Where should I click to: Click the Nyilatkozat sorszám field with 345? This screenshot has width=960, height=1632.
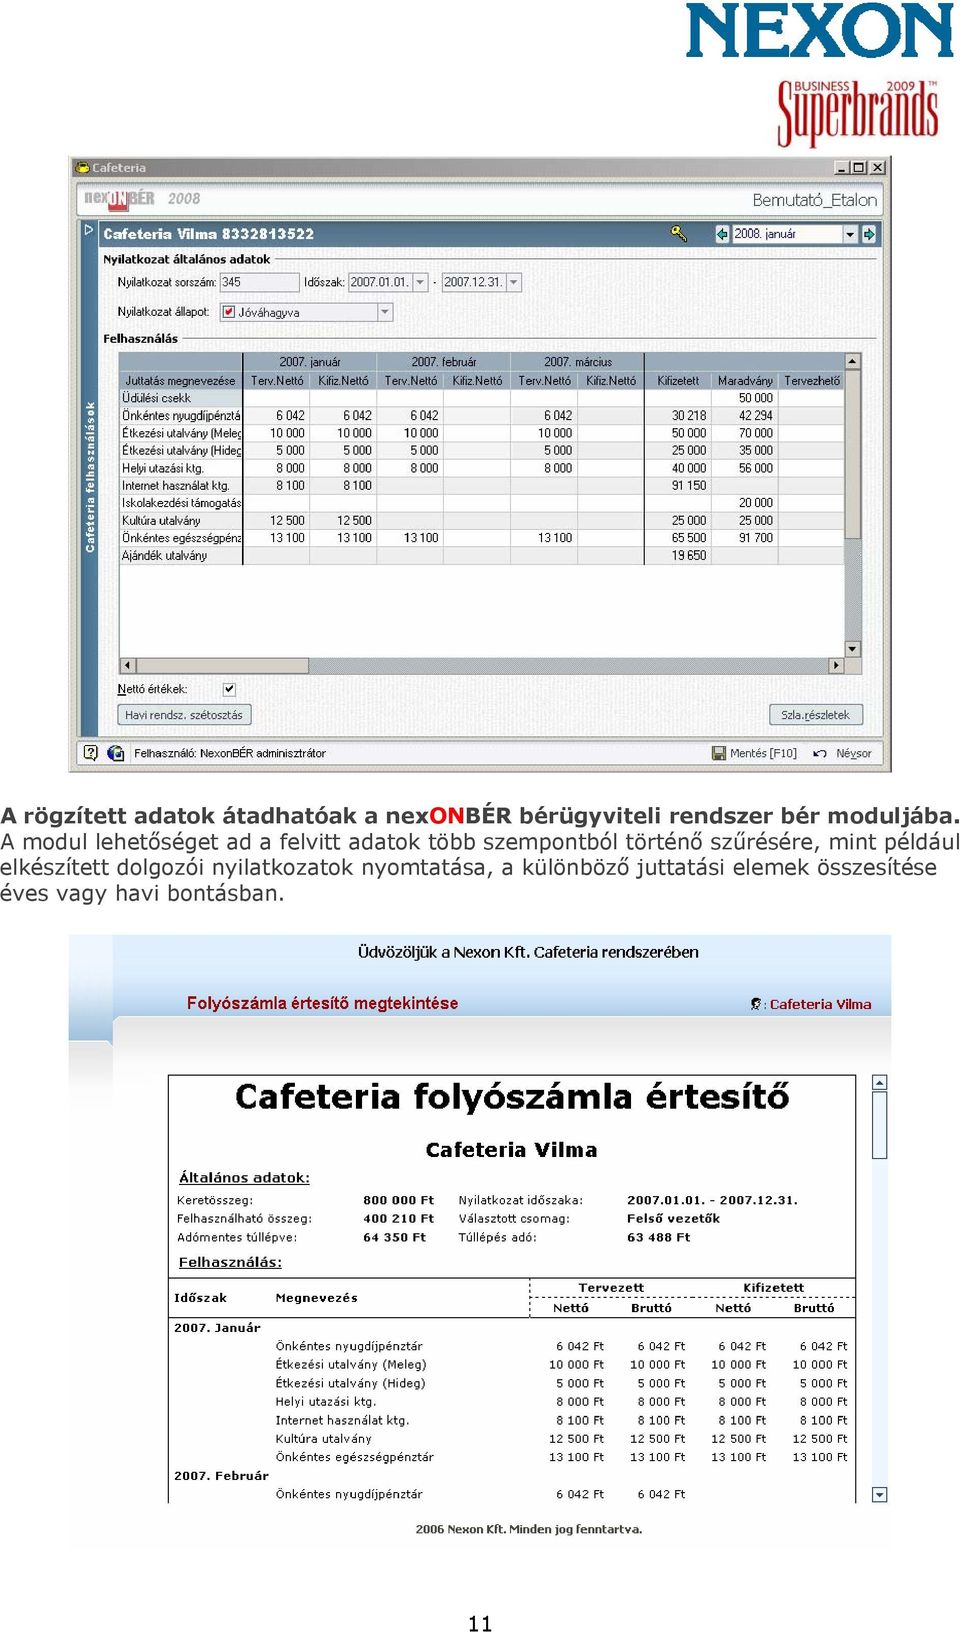coord(259,283)
